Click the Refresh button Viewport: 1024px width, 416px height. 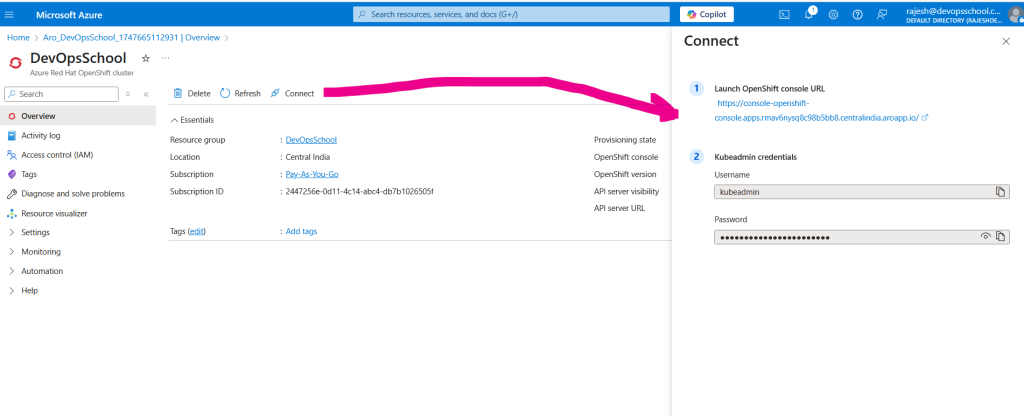[240, 94]
